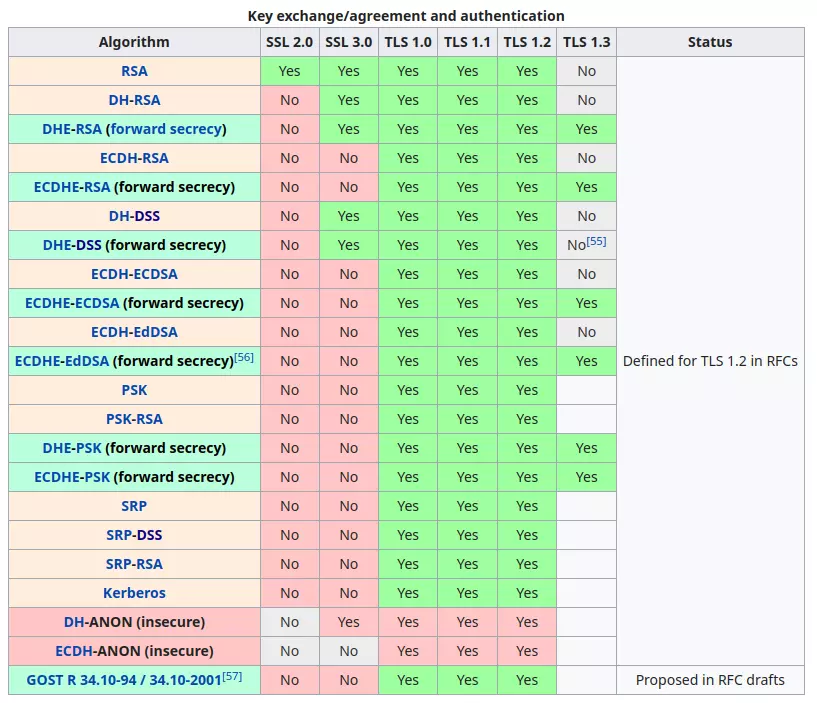Click the 'Defined for TLS 1.2 in RFCs' cell
This screenshot has width=817, height=703.
pyautogui.click(x=710, y=361)
